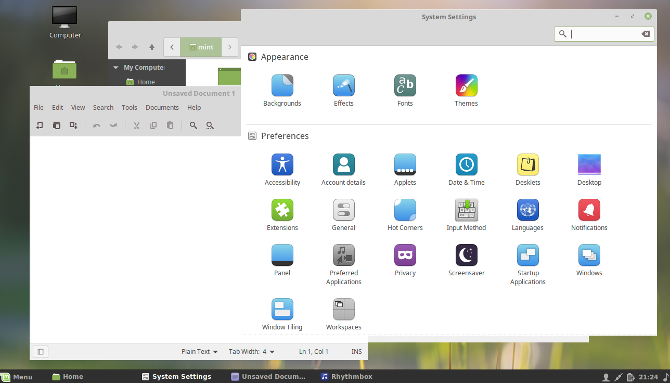670x383 pixels.
Task: Open the Plain Text language dropdown
Action: coord(199,352)
